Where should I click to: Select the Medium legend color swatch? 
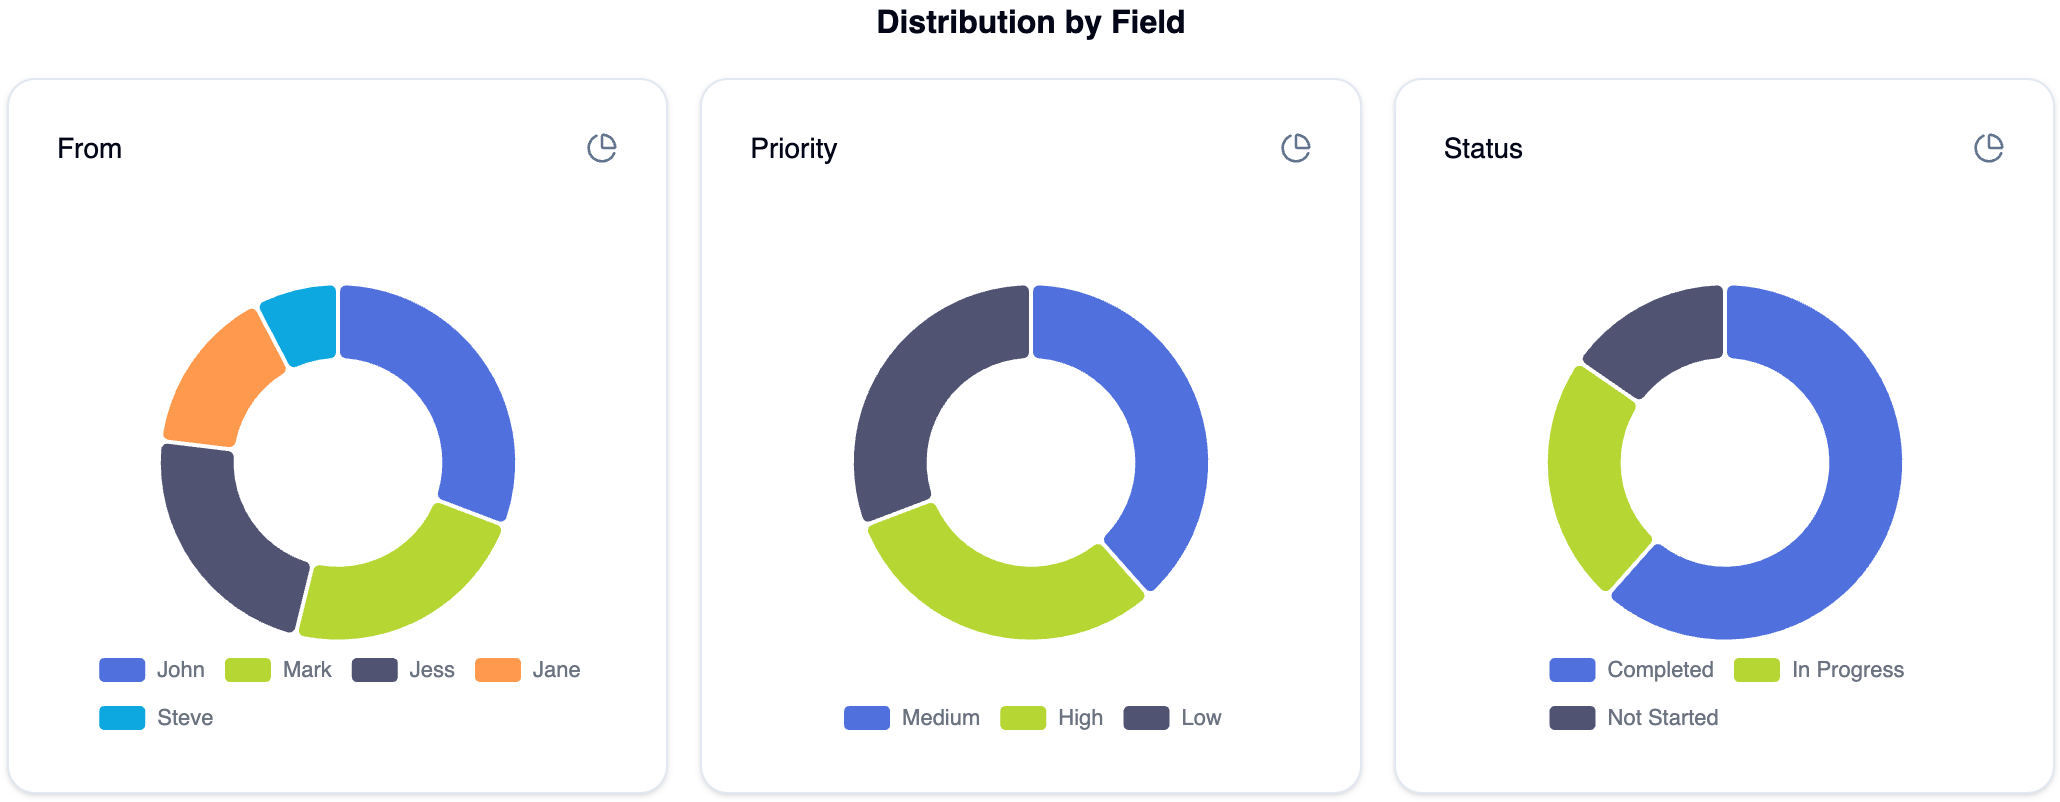coord(866,717)
